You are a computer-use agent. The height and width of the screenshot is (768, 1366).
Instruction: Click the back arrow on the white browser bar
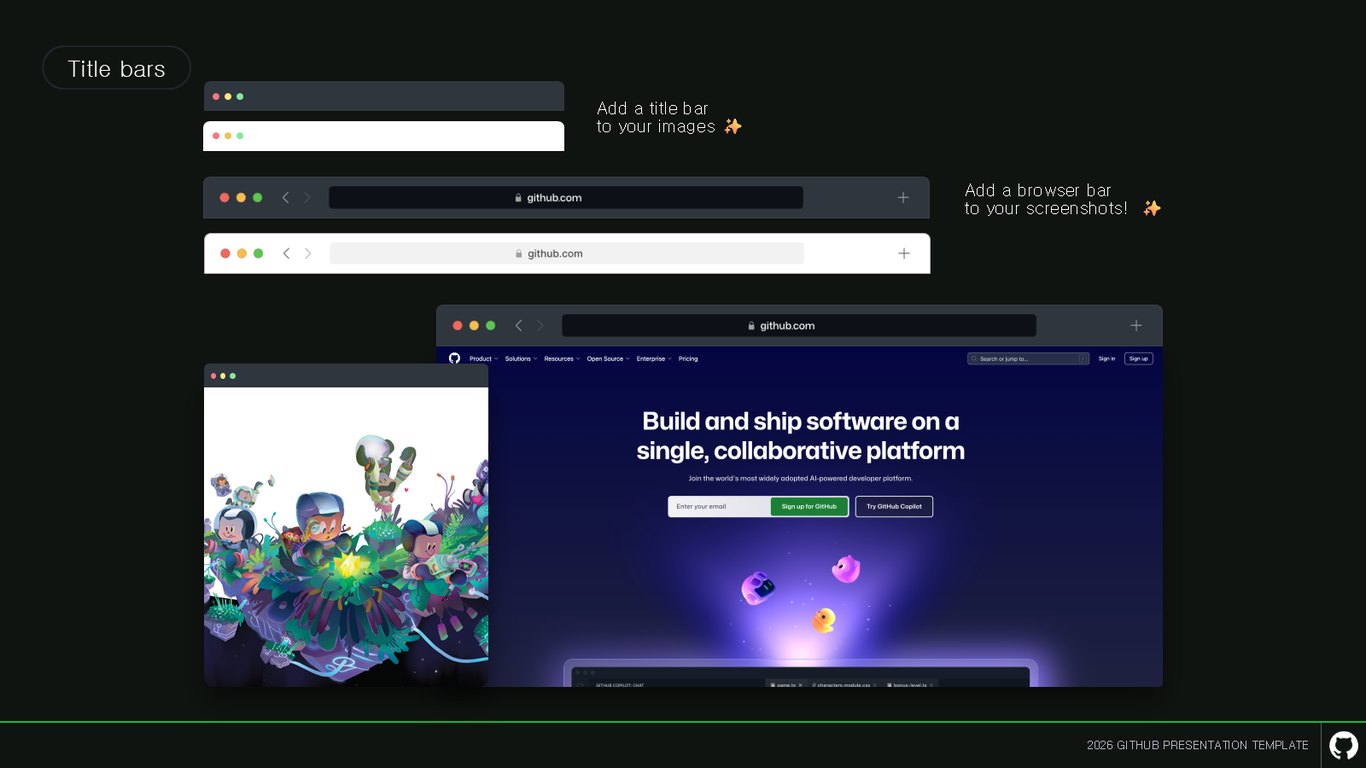point(286,253)
